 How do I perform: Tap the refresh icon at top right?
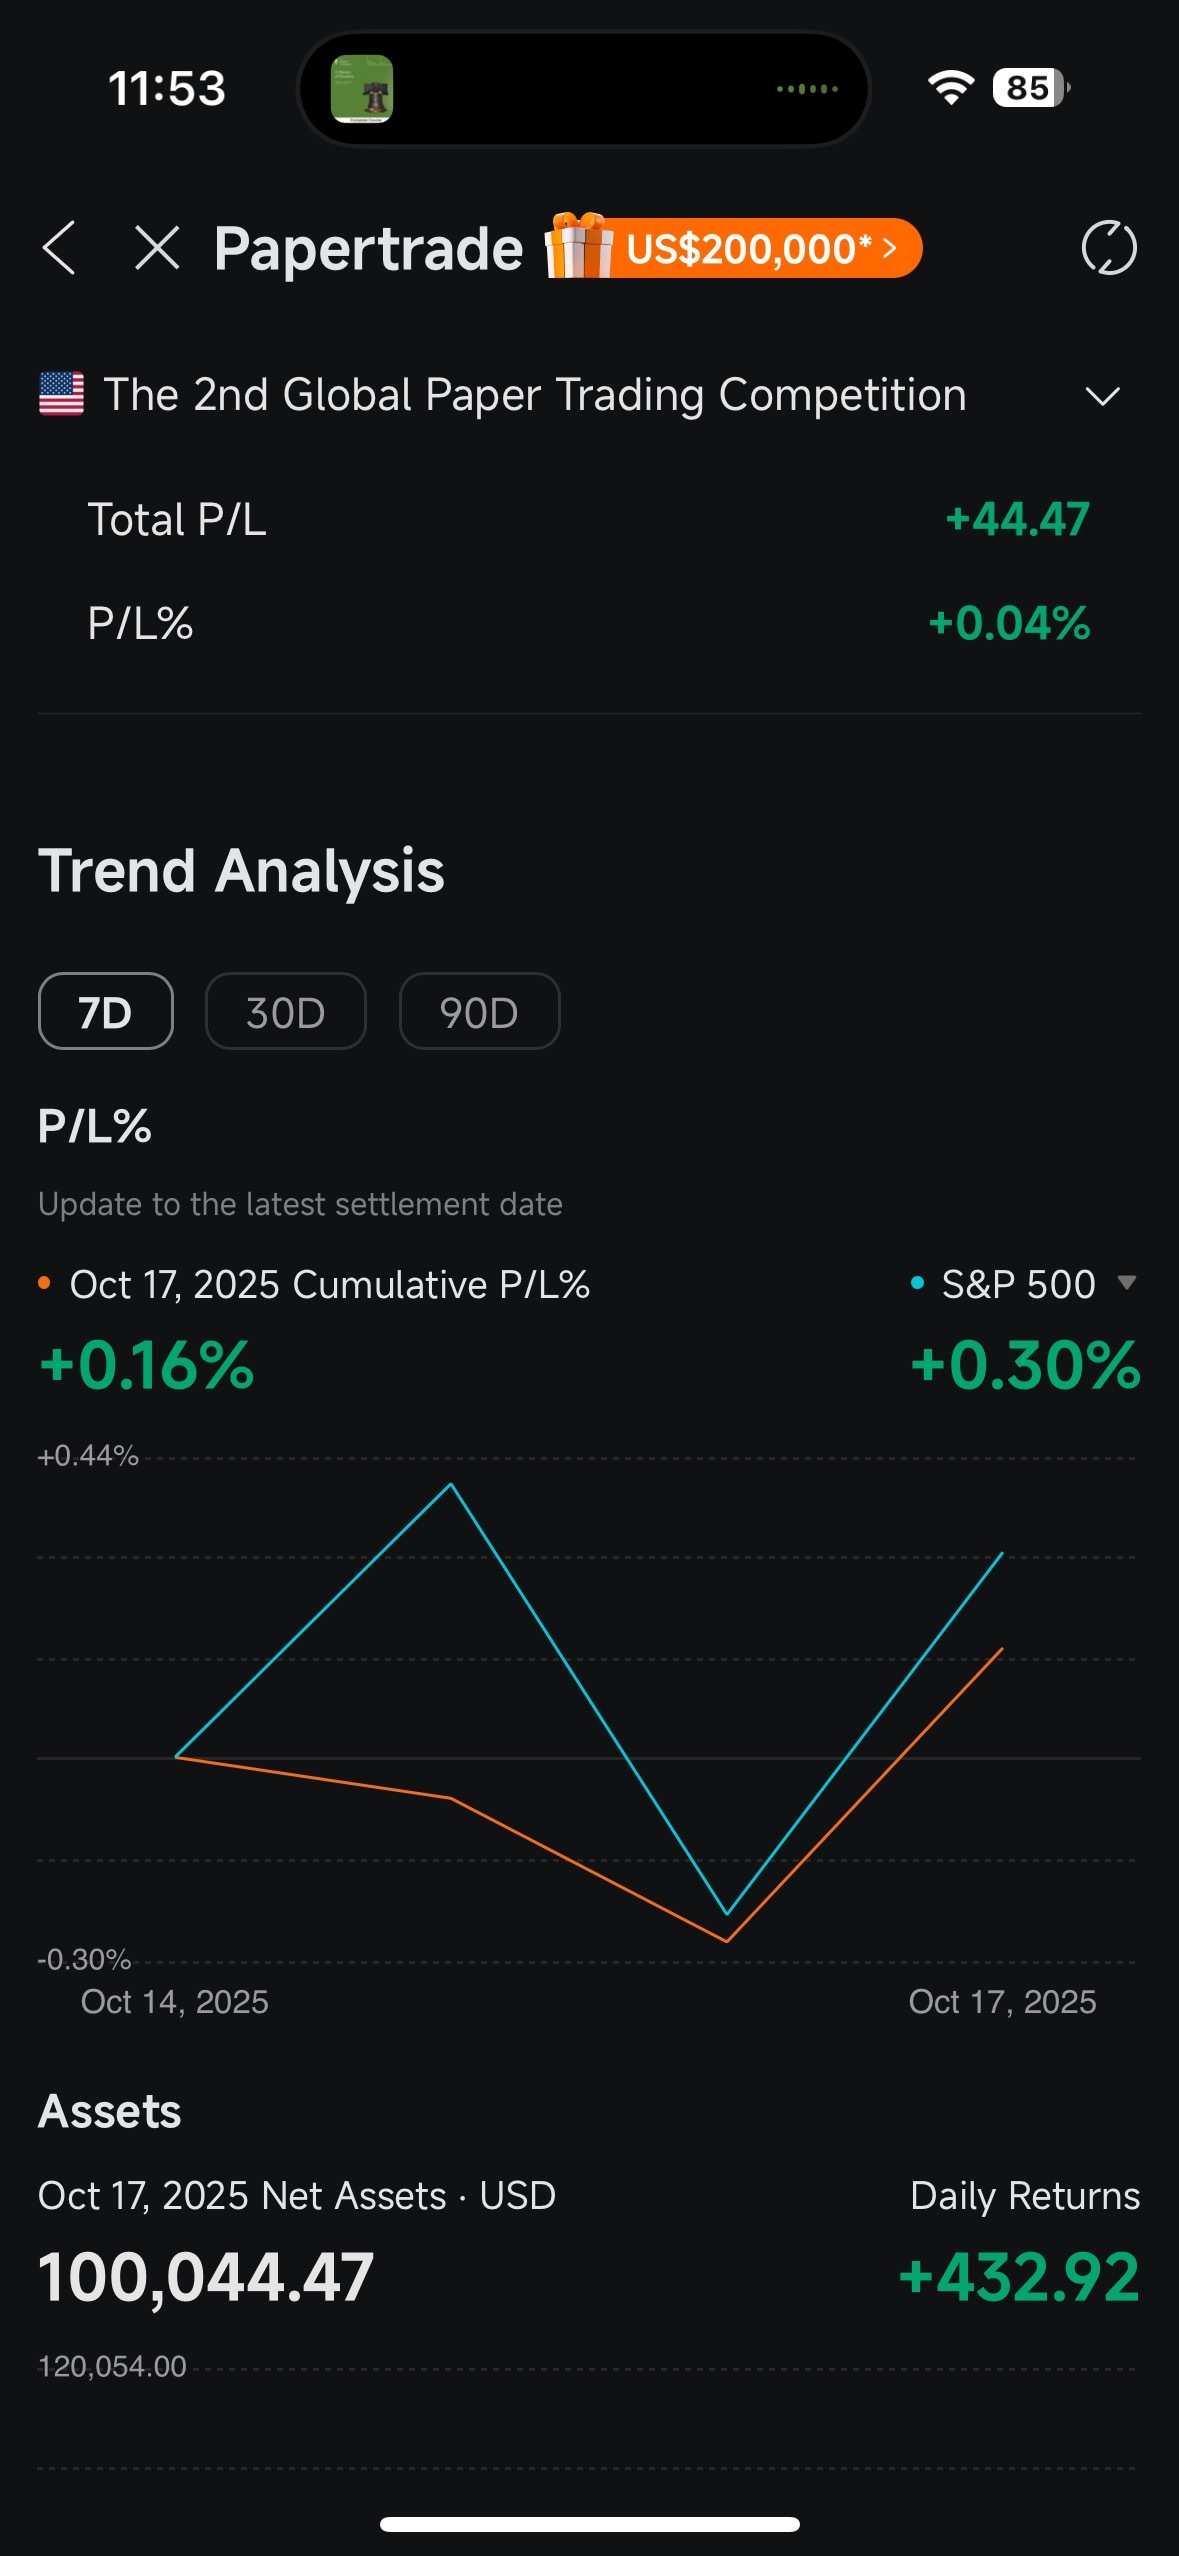tap(1109, 248)
